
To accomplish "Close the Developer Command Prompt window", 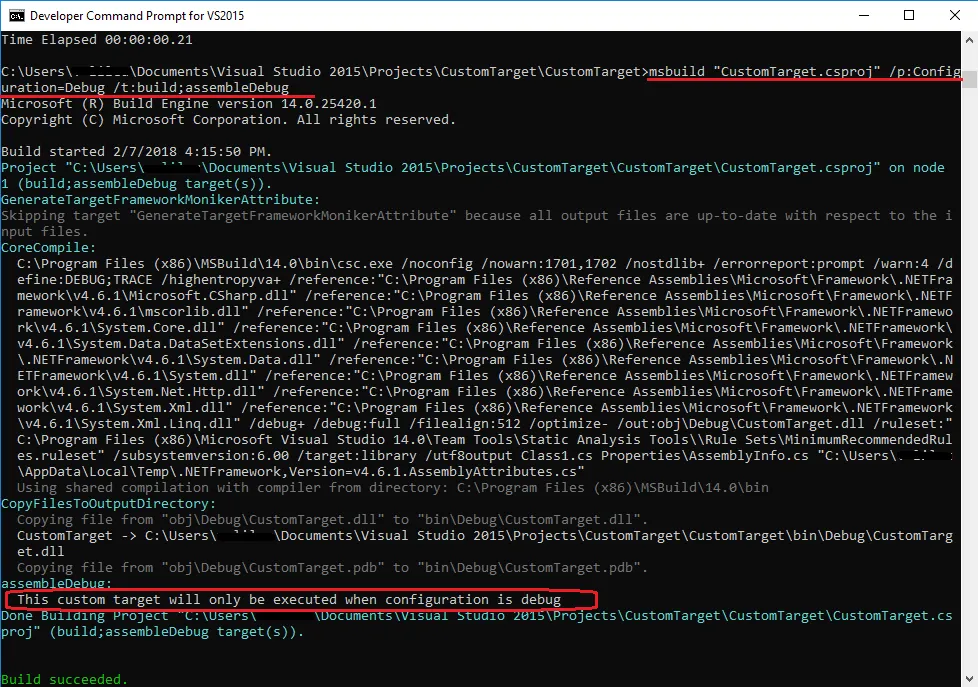I will pos(954,16).
